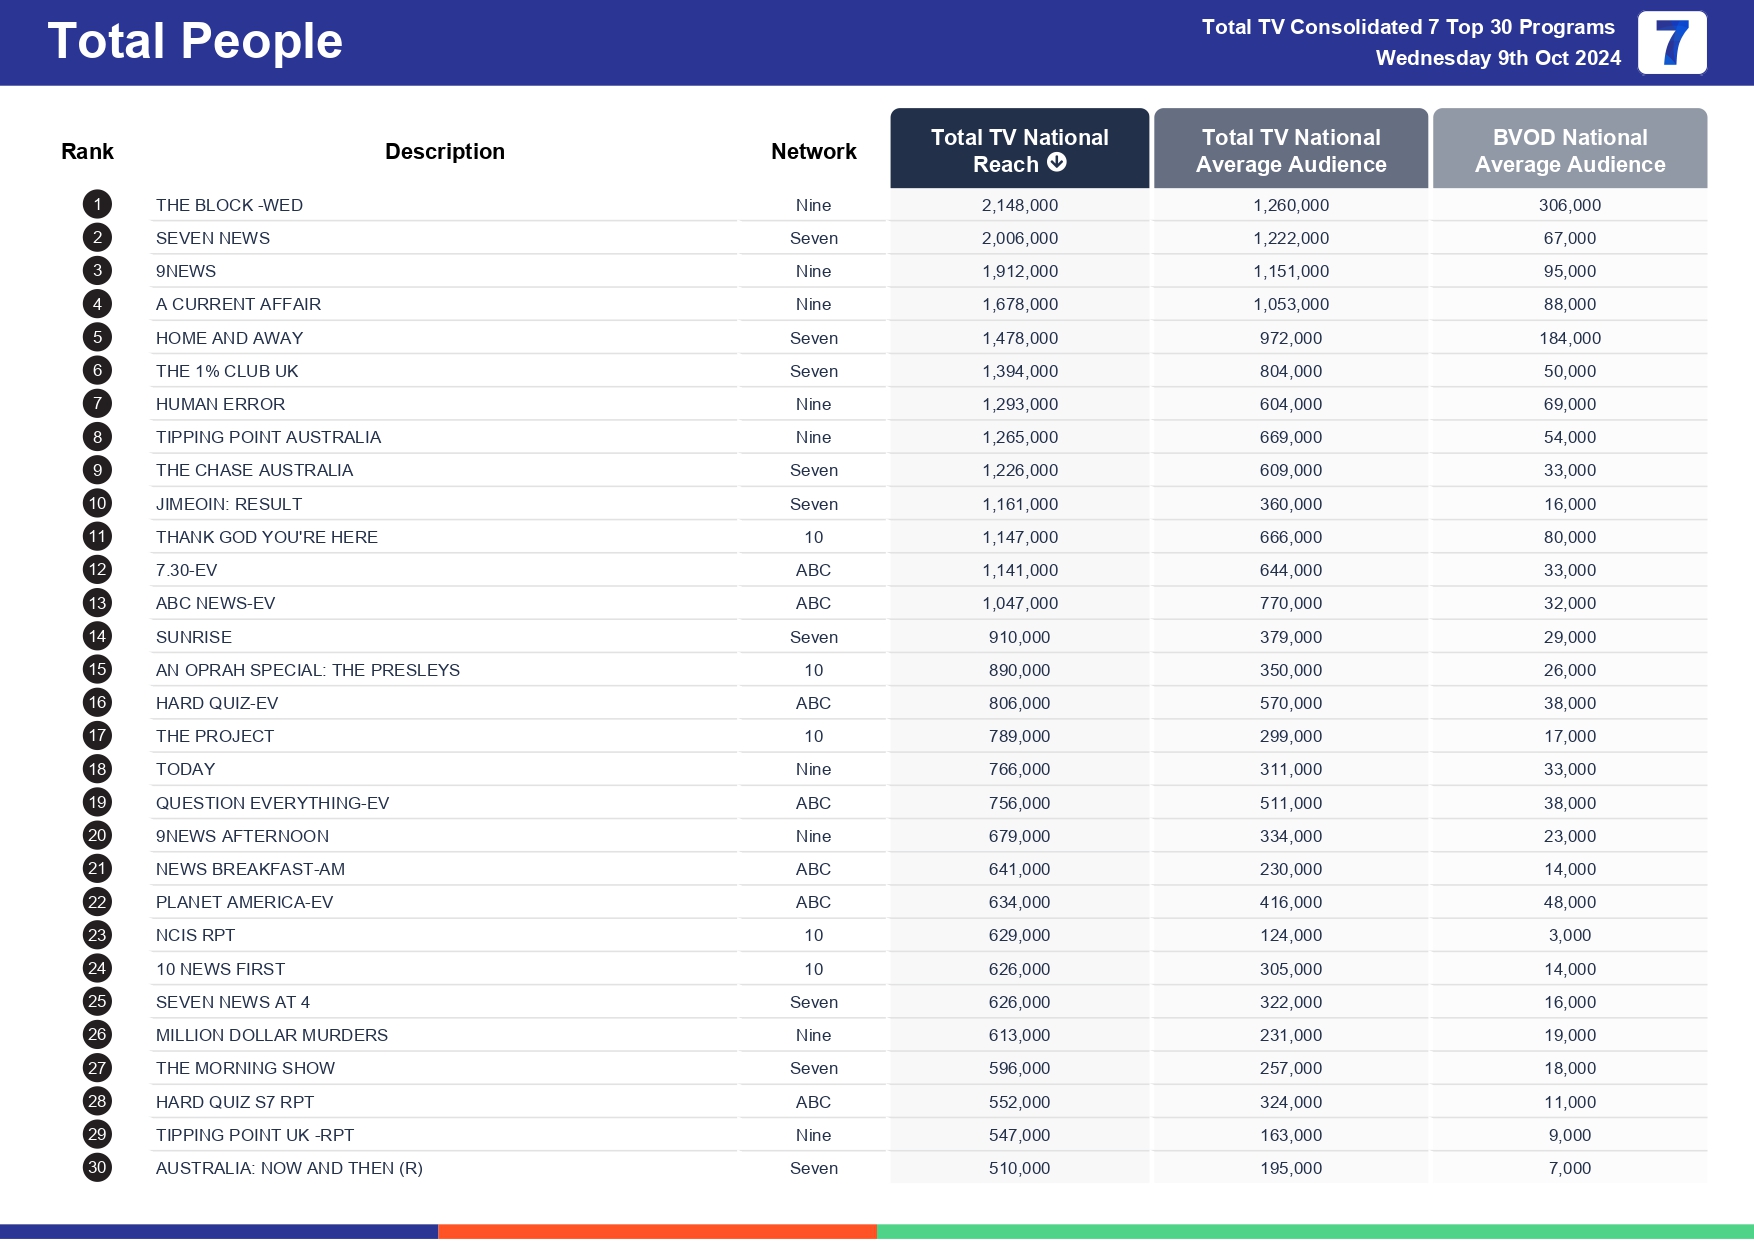Toggle sorting by Total TV National Average Audience
1754x1241 pixels.
tap(1290, 150)
